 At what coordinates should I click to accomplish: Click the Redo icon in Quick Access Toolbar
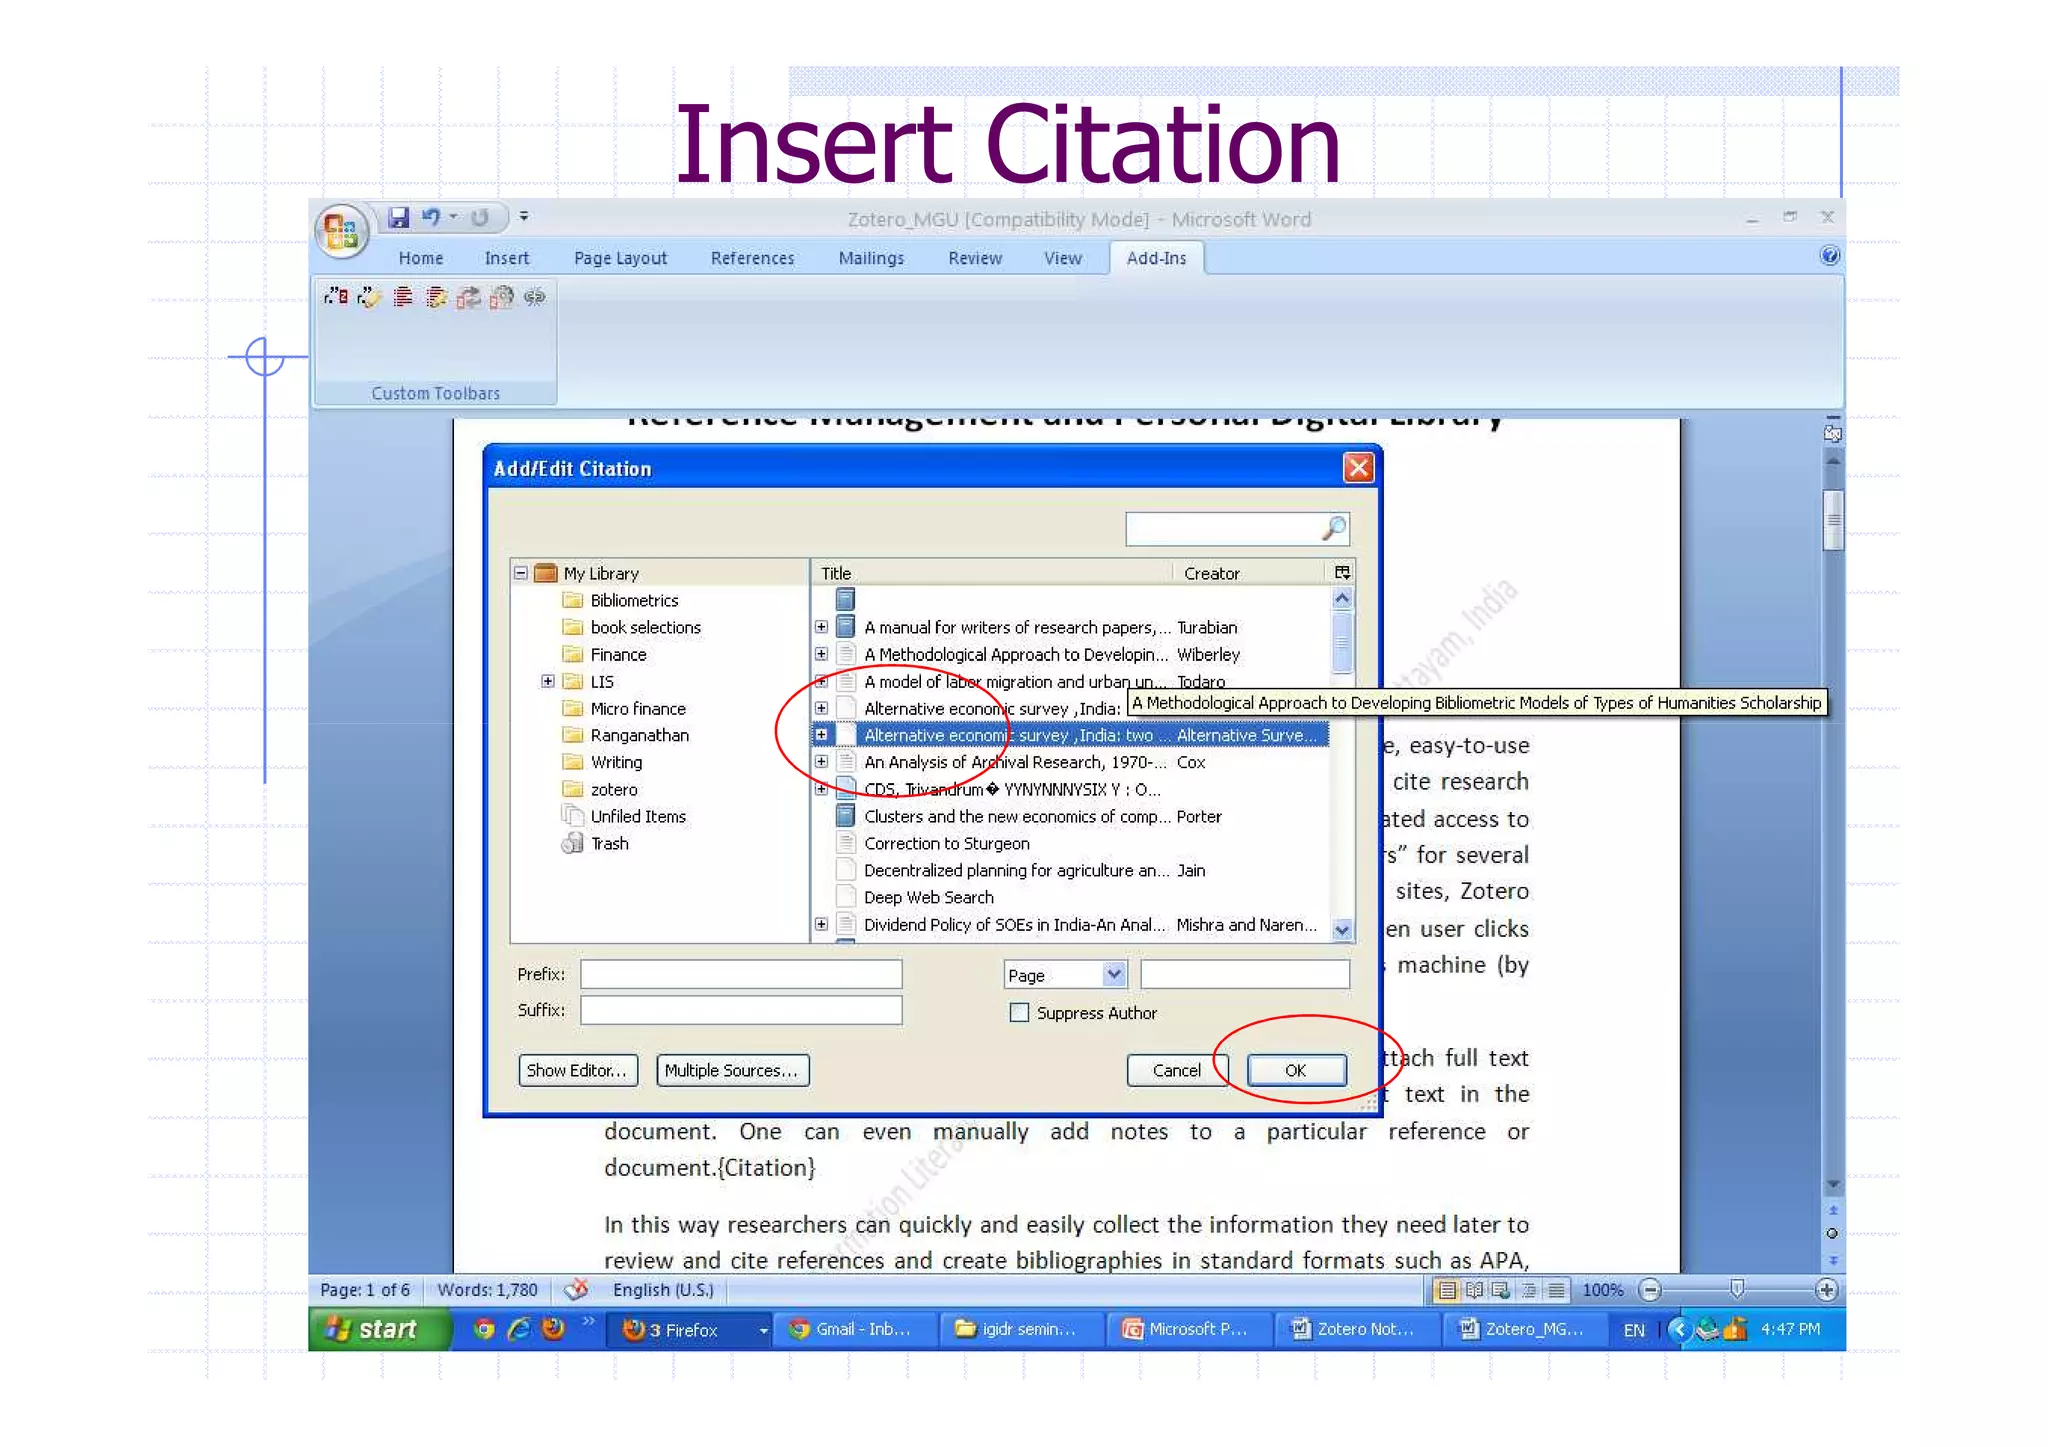[480, 217]
